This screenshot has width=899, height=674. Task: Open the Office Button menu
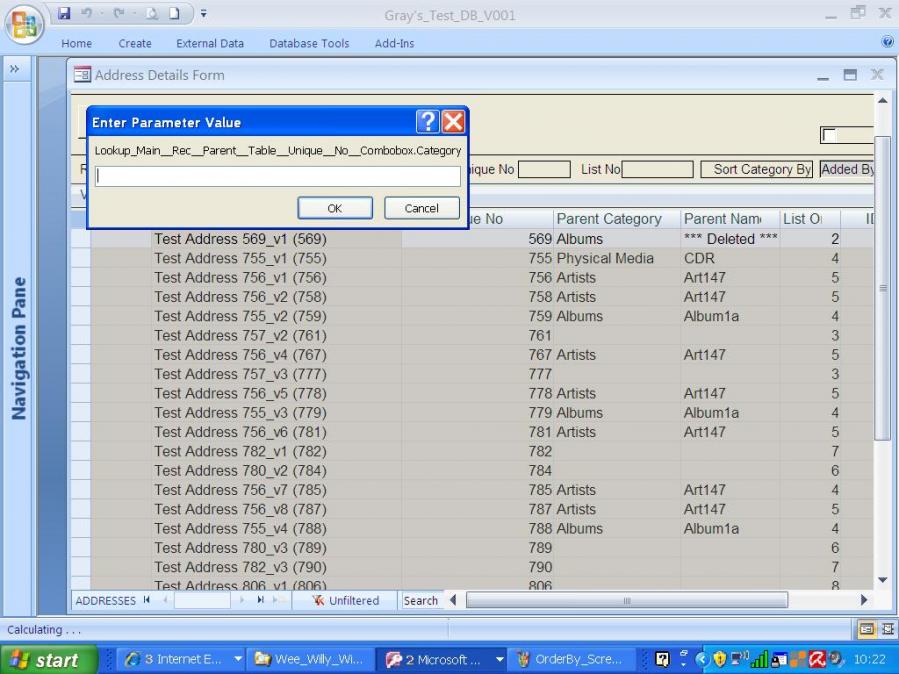tap(25, 25)
